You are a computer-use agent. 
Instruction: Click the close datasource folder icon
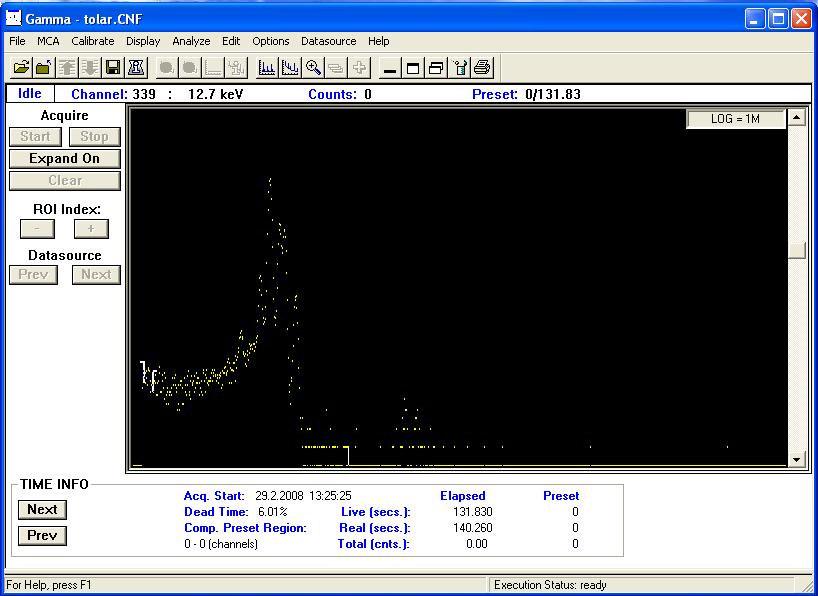pyautogui.click(x=44, y=68)
